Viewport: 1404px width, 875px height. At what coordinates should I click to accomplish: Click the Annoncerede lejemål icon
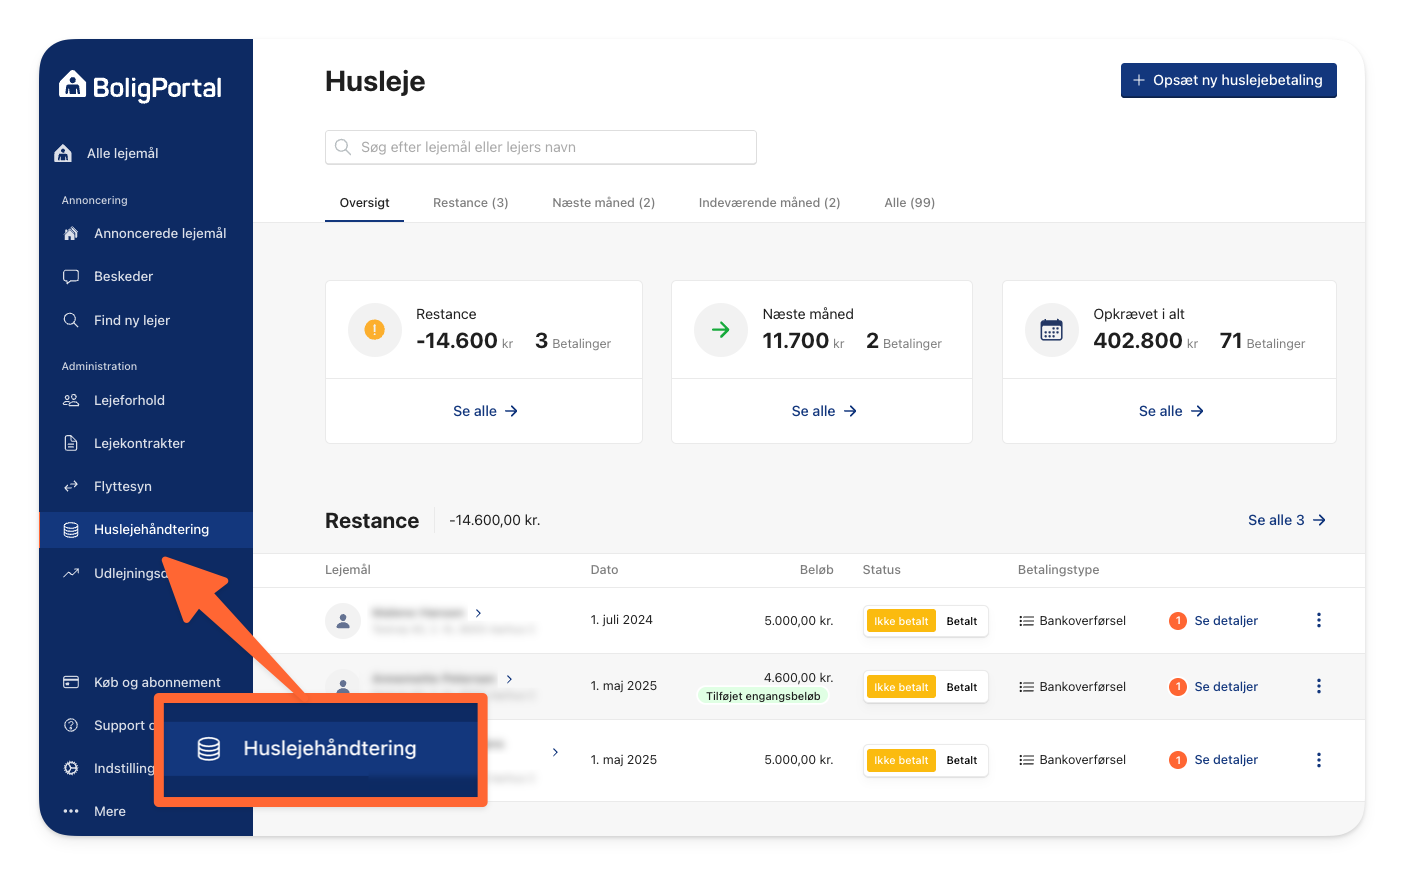(71, 233)
